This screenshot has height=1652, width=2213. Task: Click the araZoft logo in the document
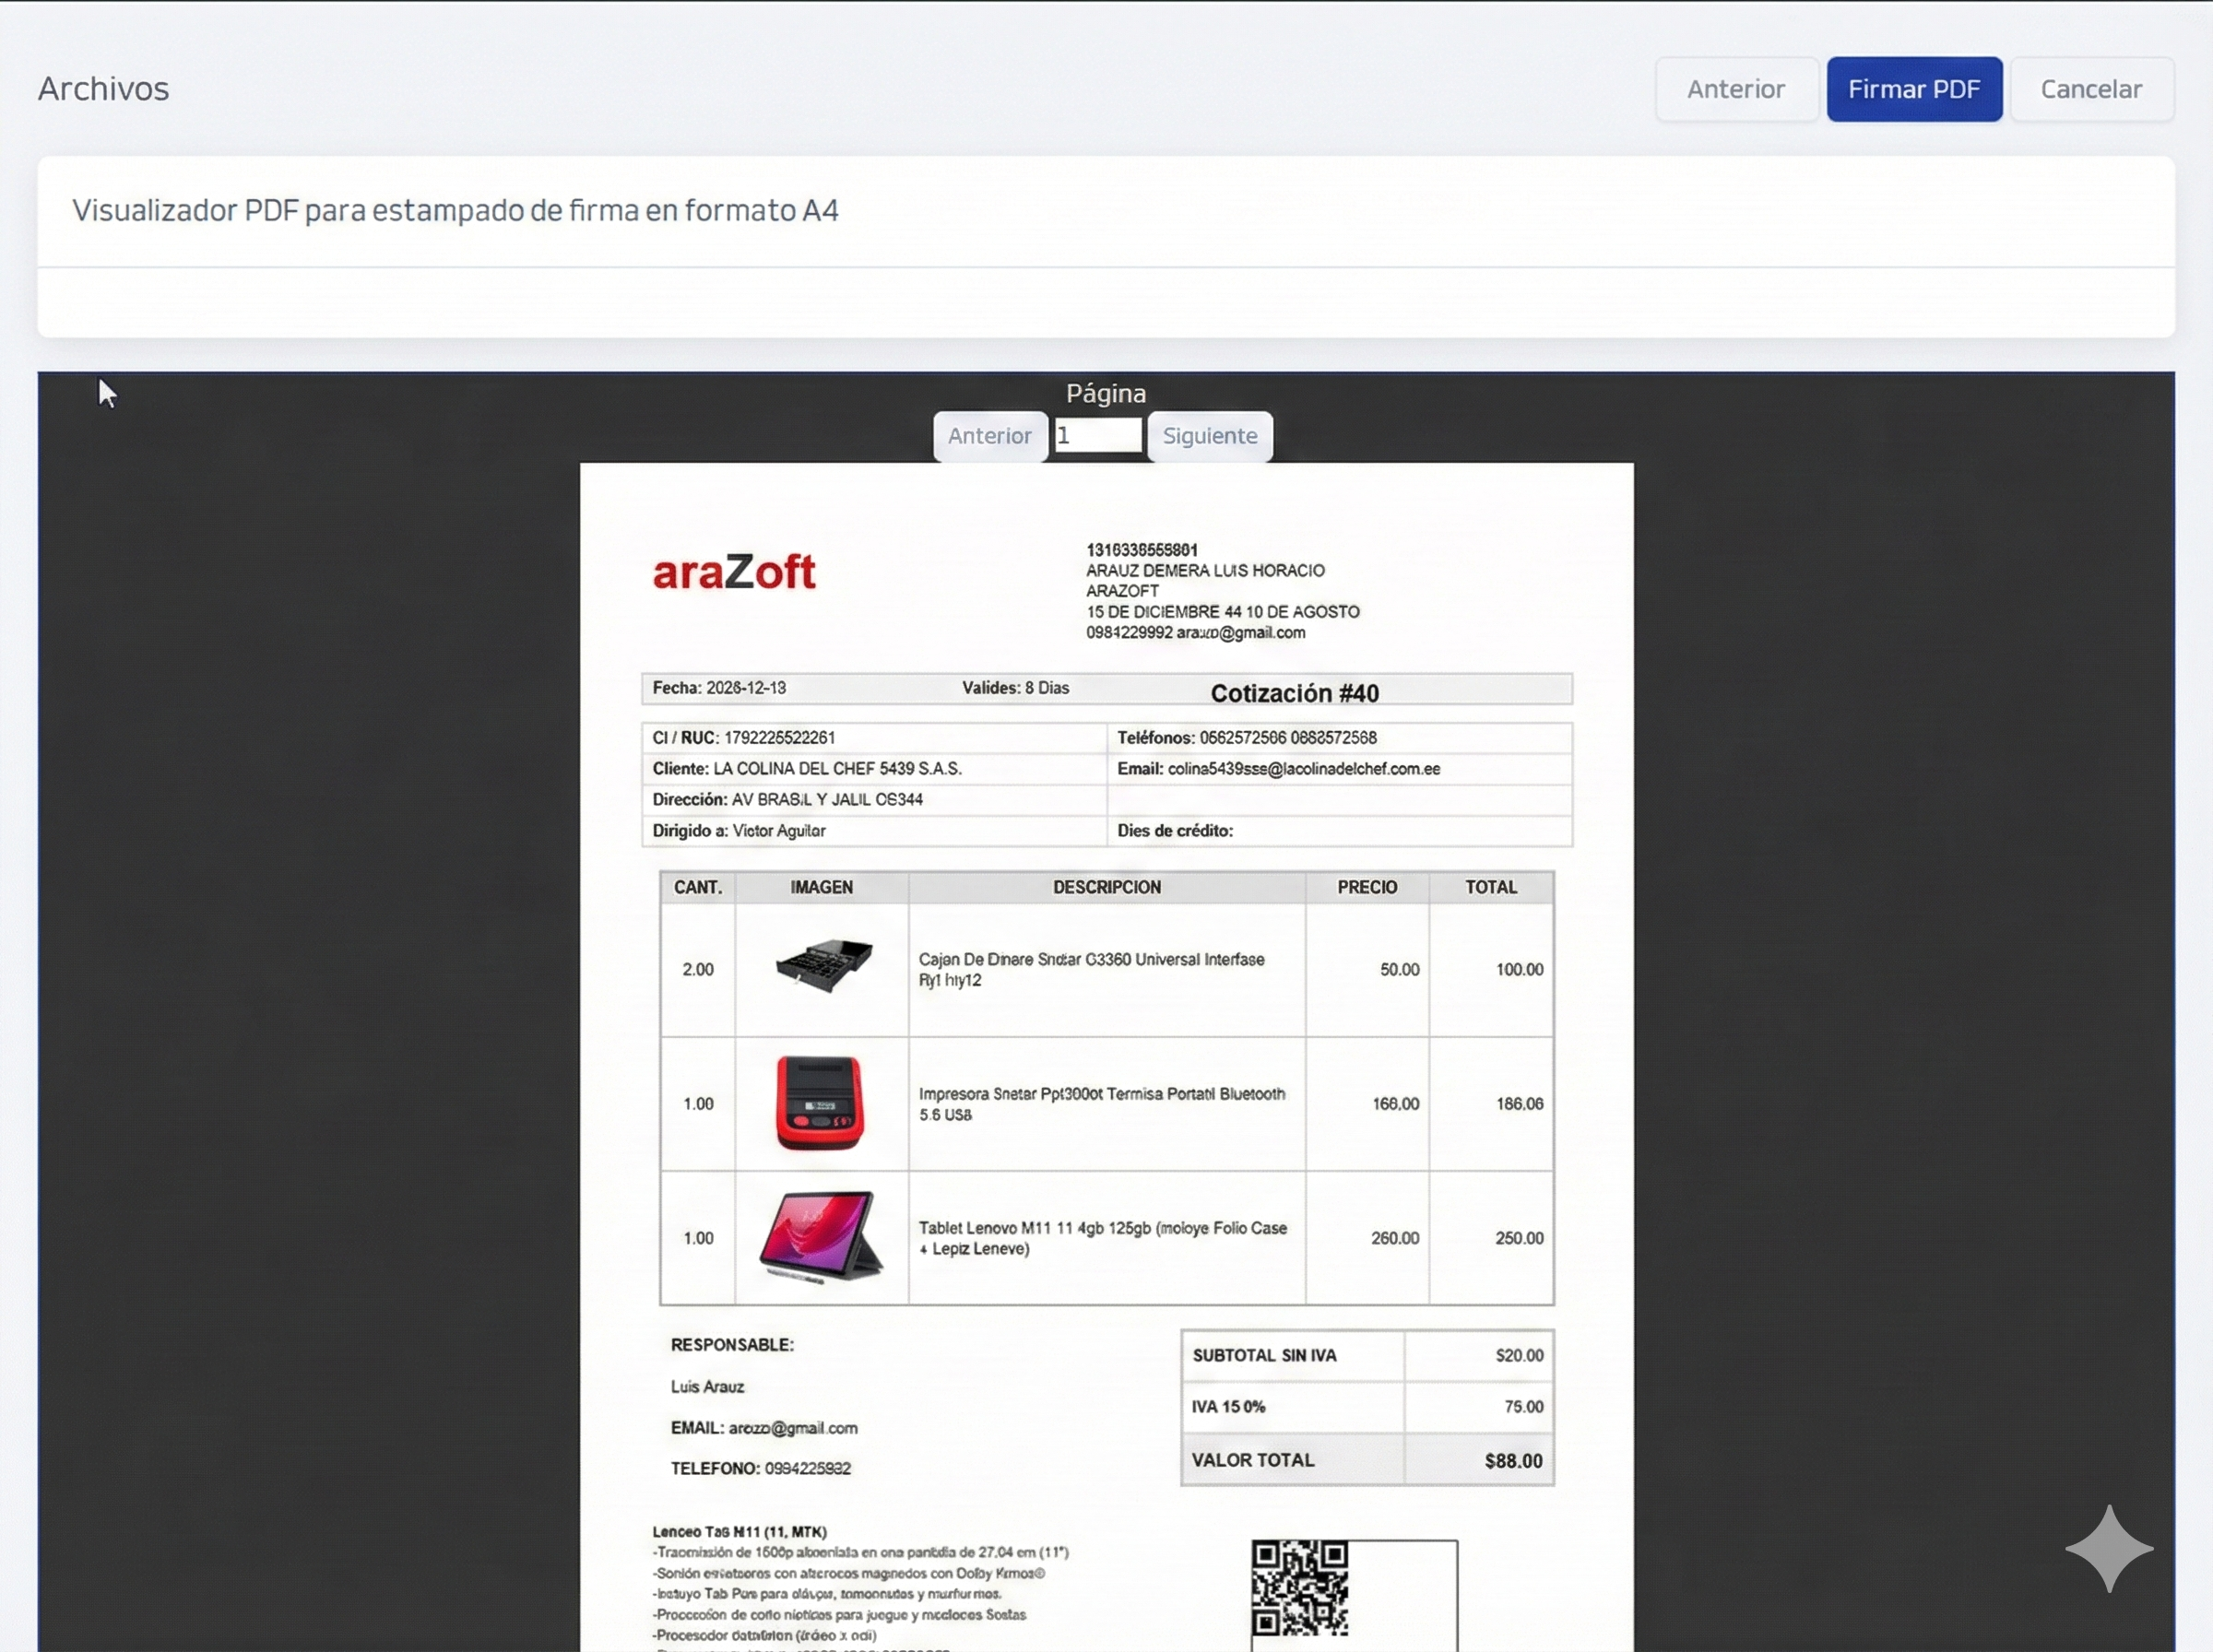pyautogui.click(x=734, y=572)
